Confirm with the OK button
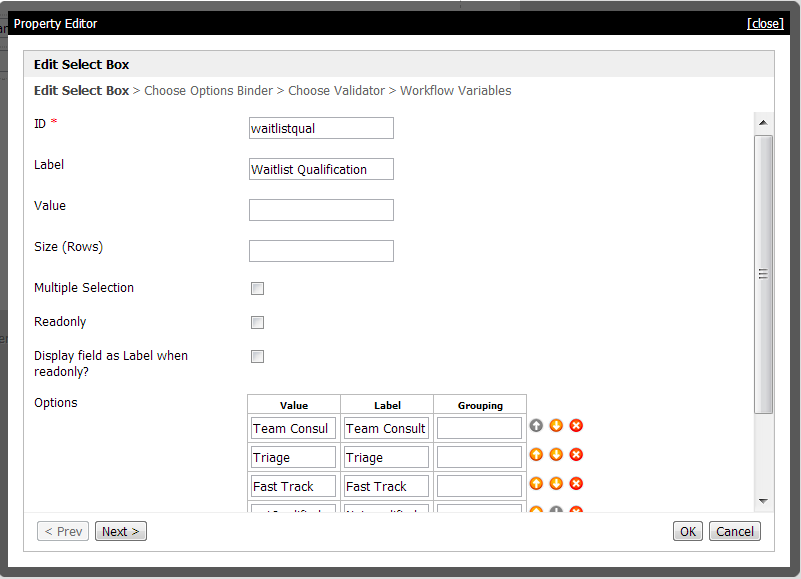 click(x=688, y=531)
